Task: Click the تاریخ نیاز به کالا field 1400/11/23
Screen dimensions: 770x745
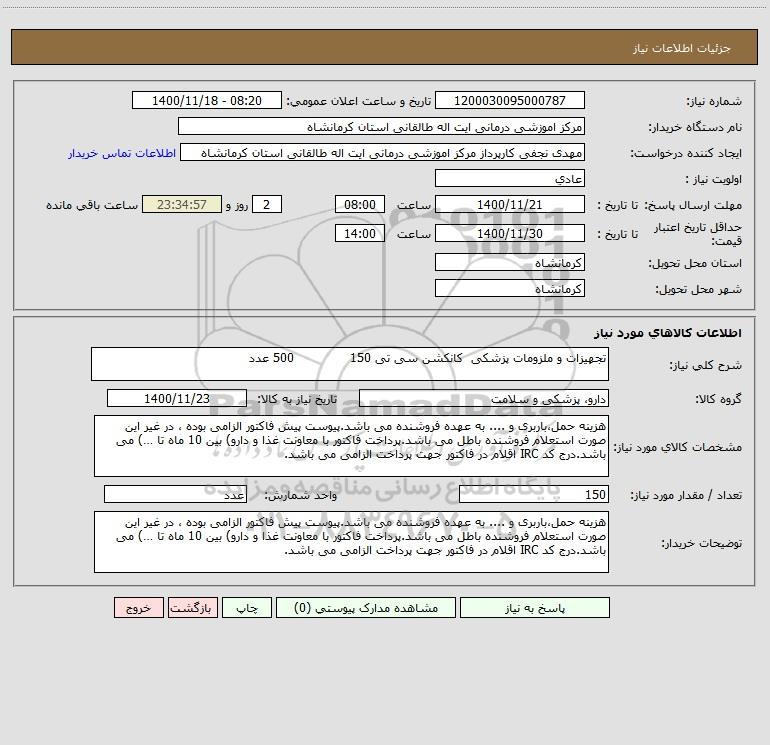Action: [177, 398]
